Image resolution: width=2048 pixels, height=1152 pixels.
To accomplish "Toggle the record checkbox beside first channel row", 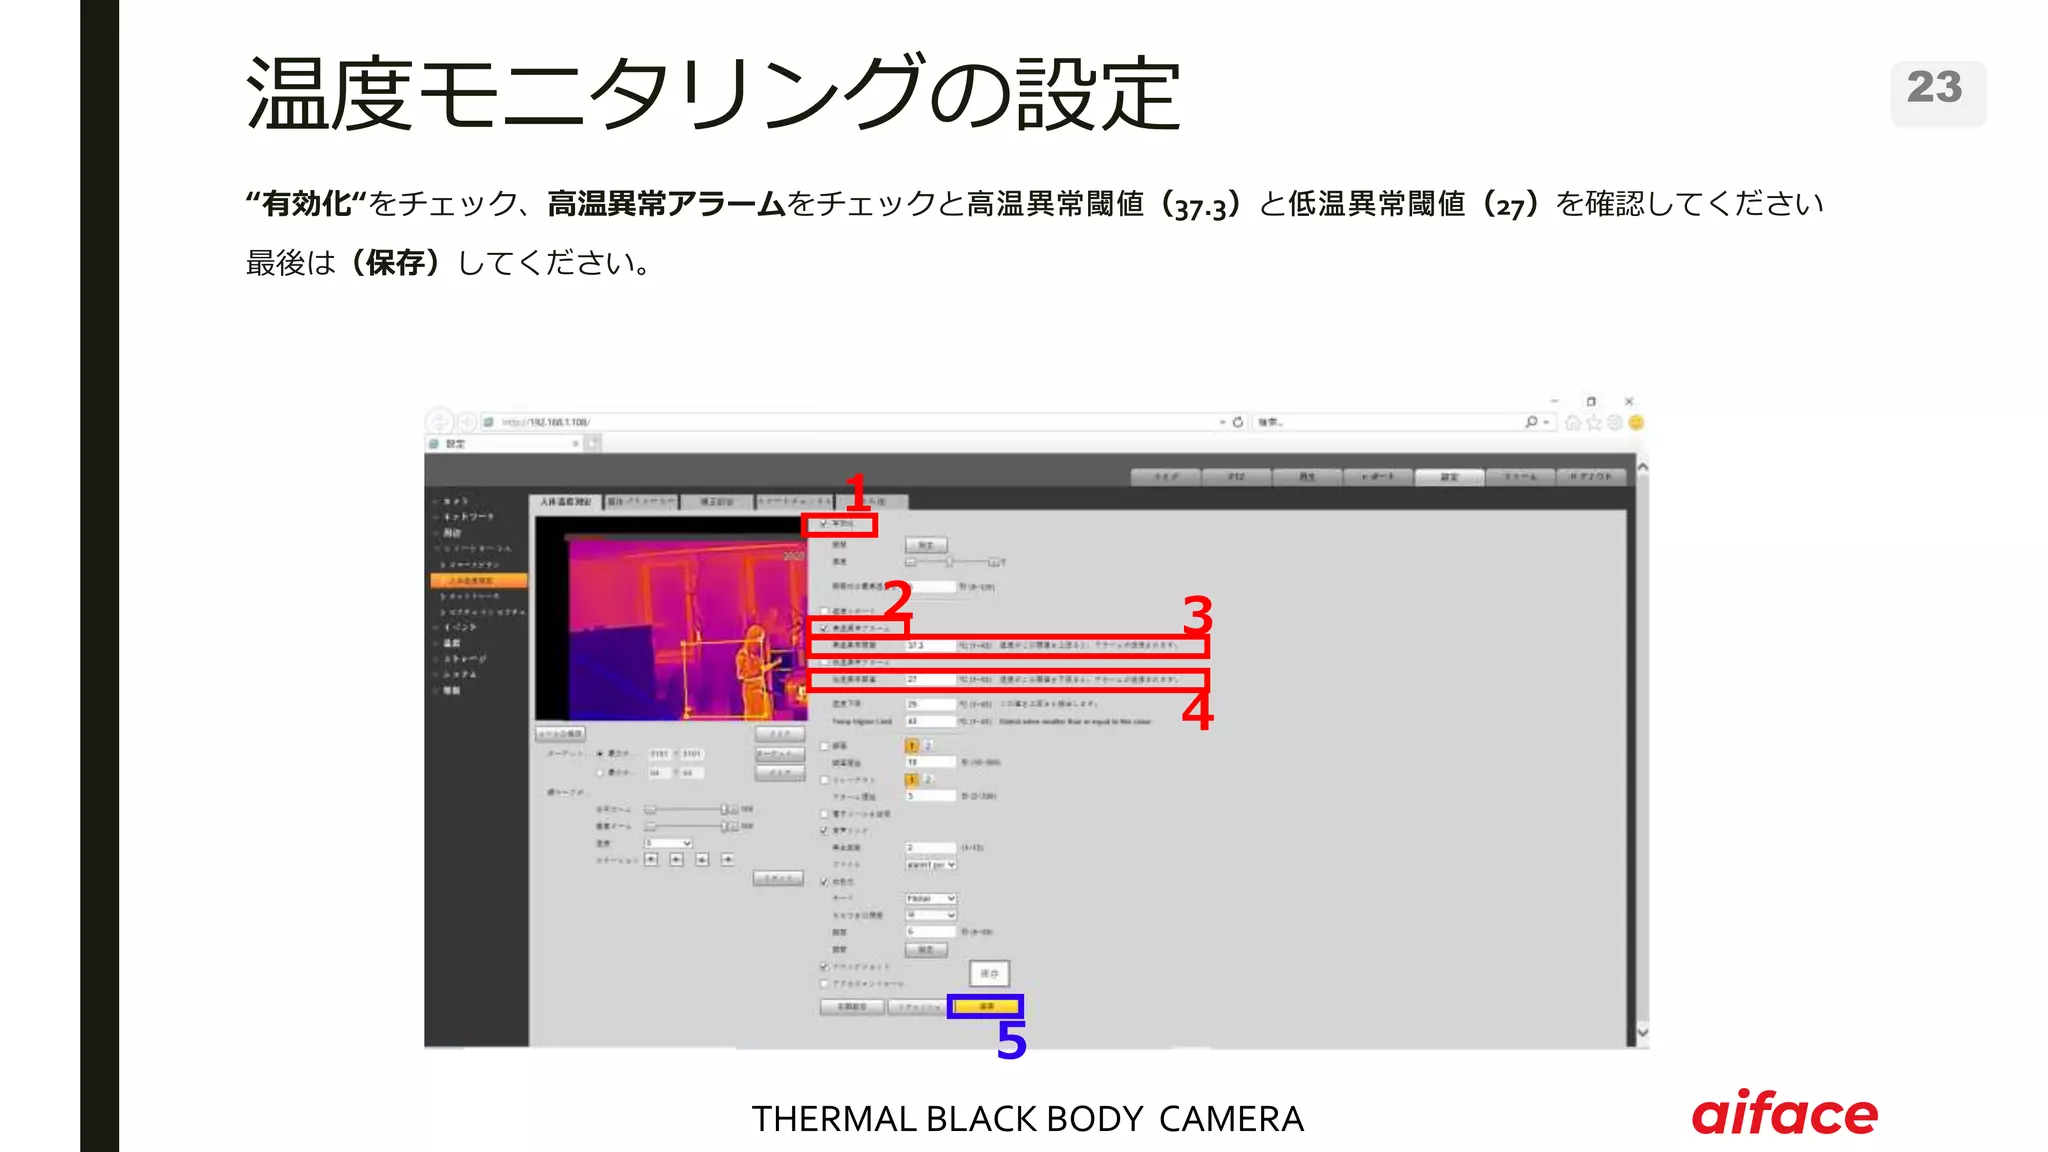I will [825, 746].
